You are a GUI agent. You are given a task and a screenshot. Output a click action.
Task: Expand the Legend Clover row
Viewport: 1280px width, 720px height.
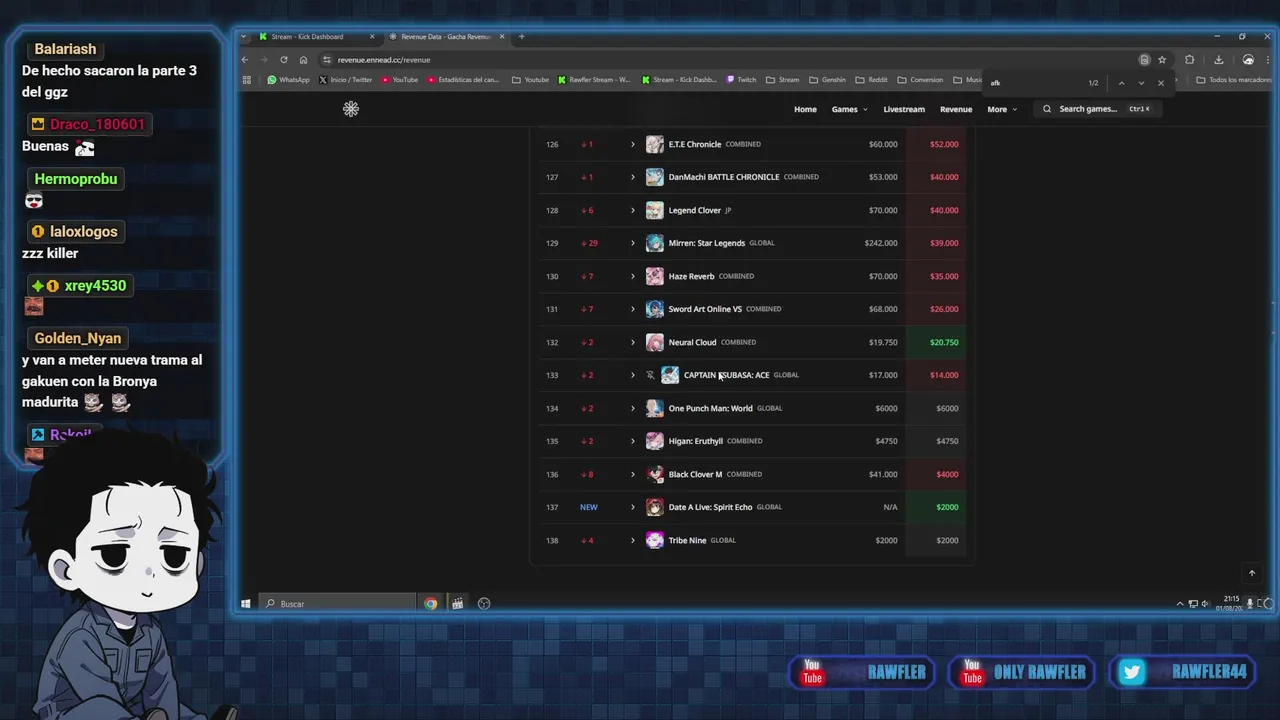(632, 210)
